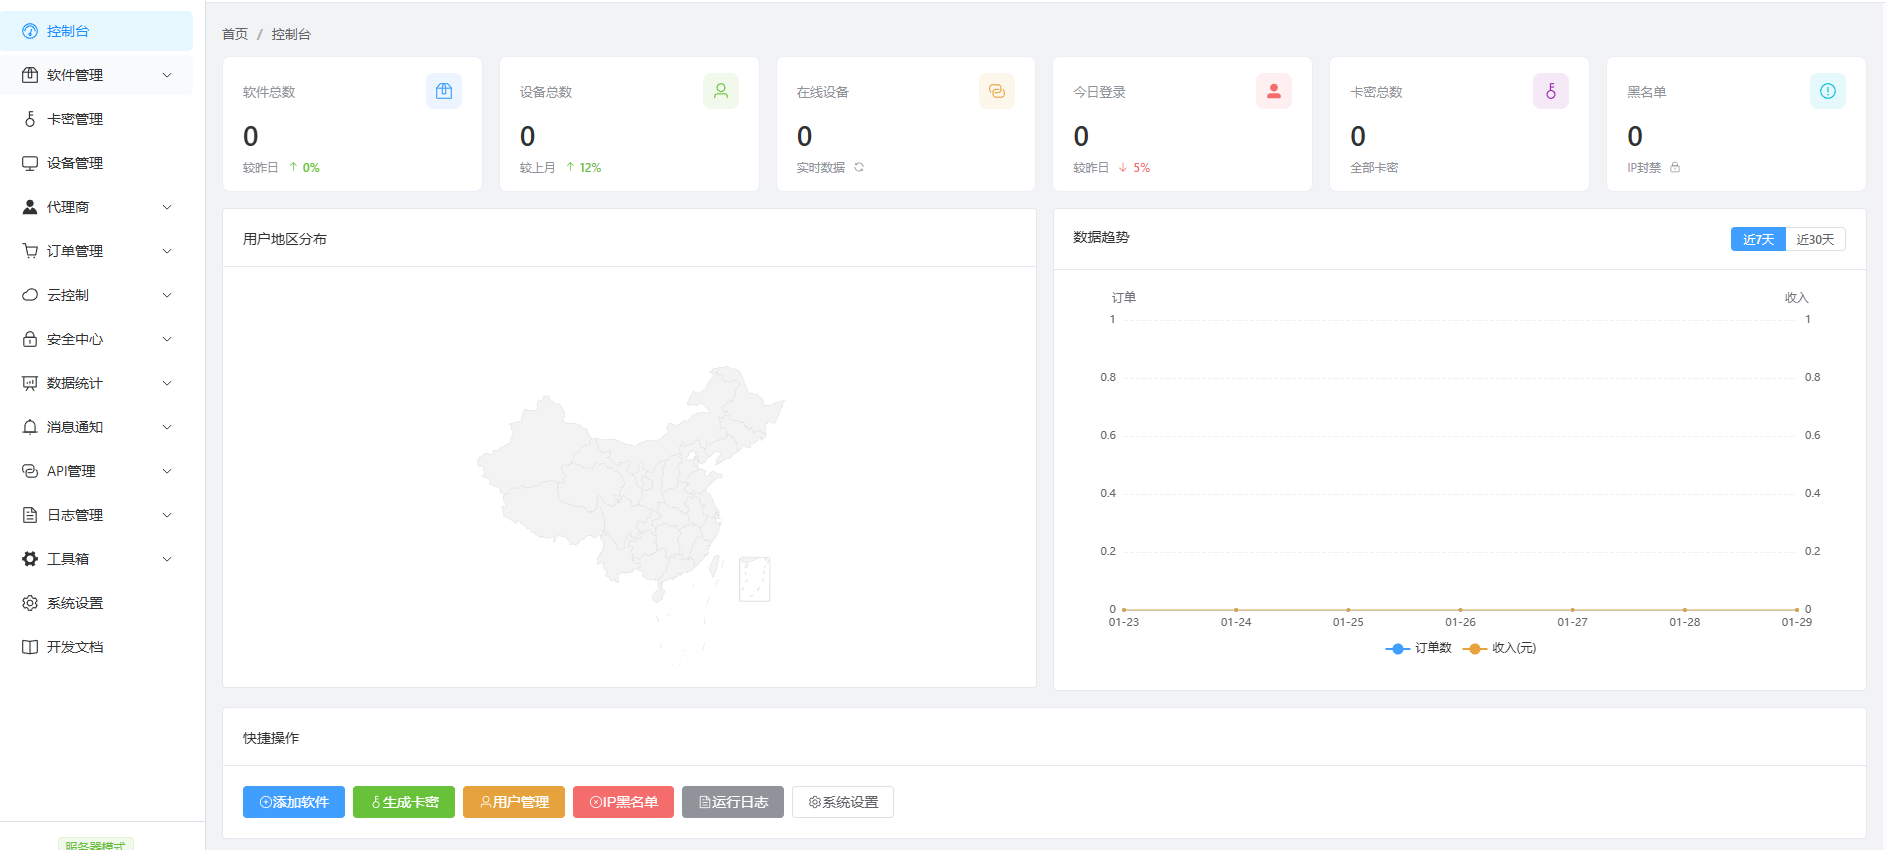
Task: Click the 用户管理 quick action button
Action: (514, 802)
